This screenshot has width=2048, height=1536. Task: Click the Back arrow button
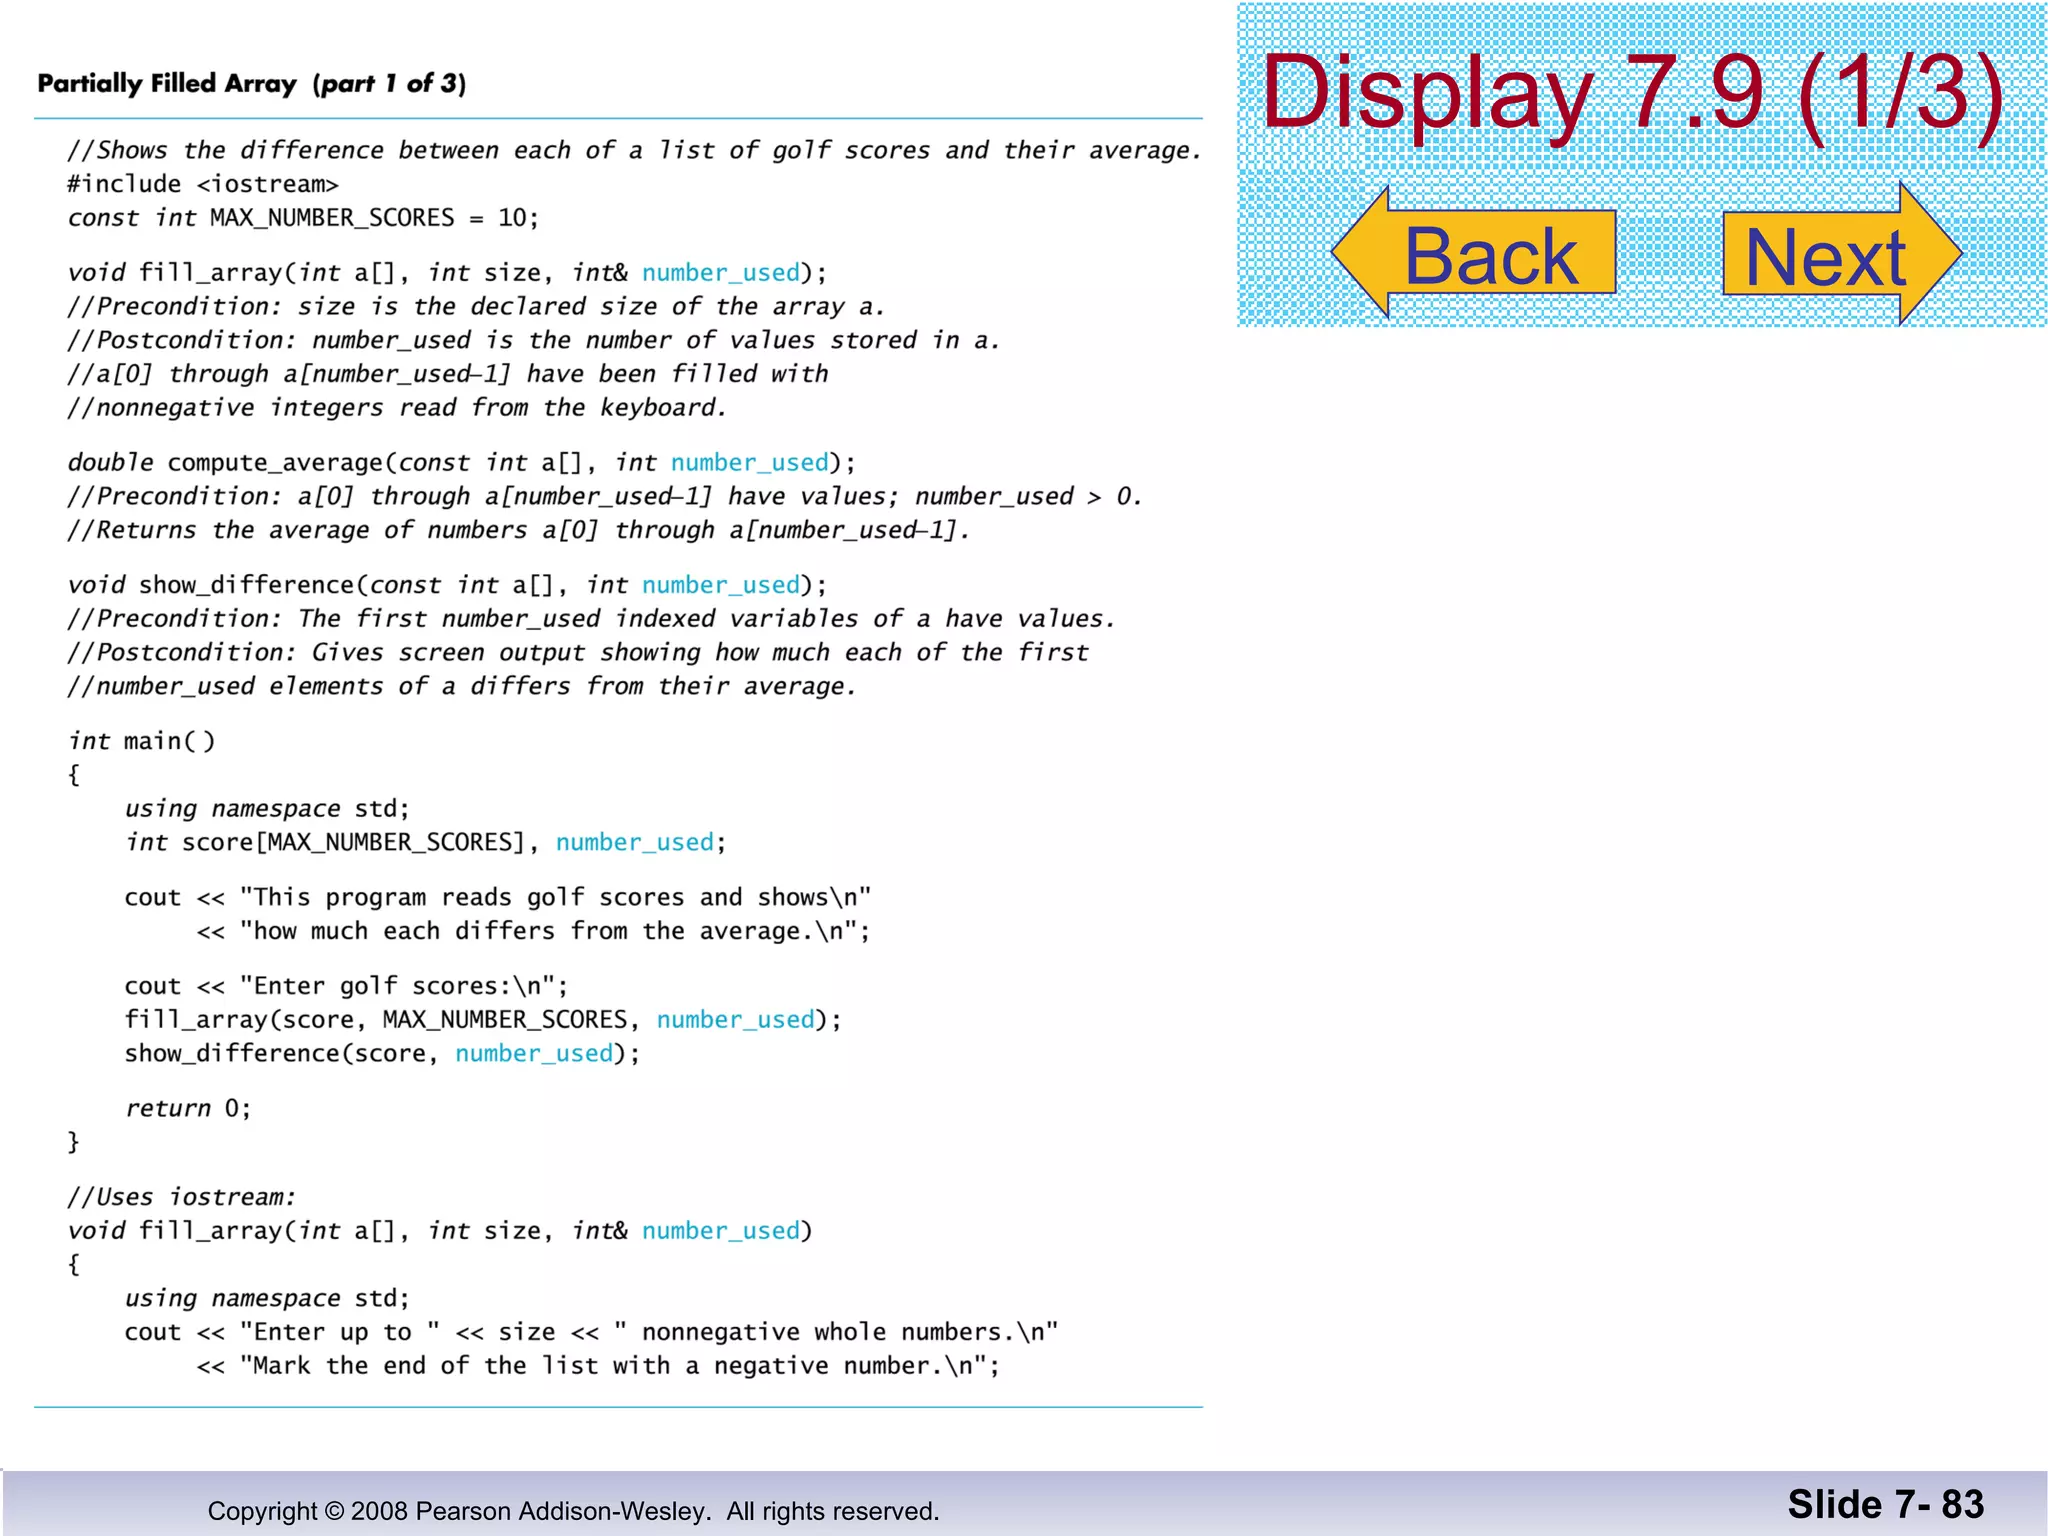click(1474, 253)
